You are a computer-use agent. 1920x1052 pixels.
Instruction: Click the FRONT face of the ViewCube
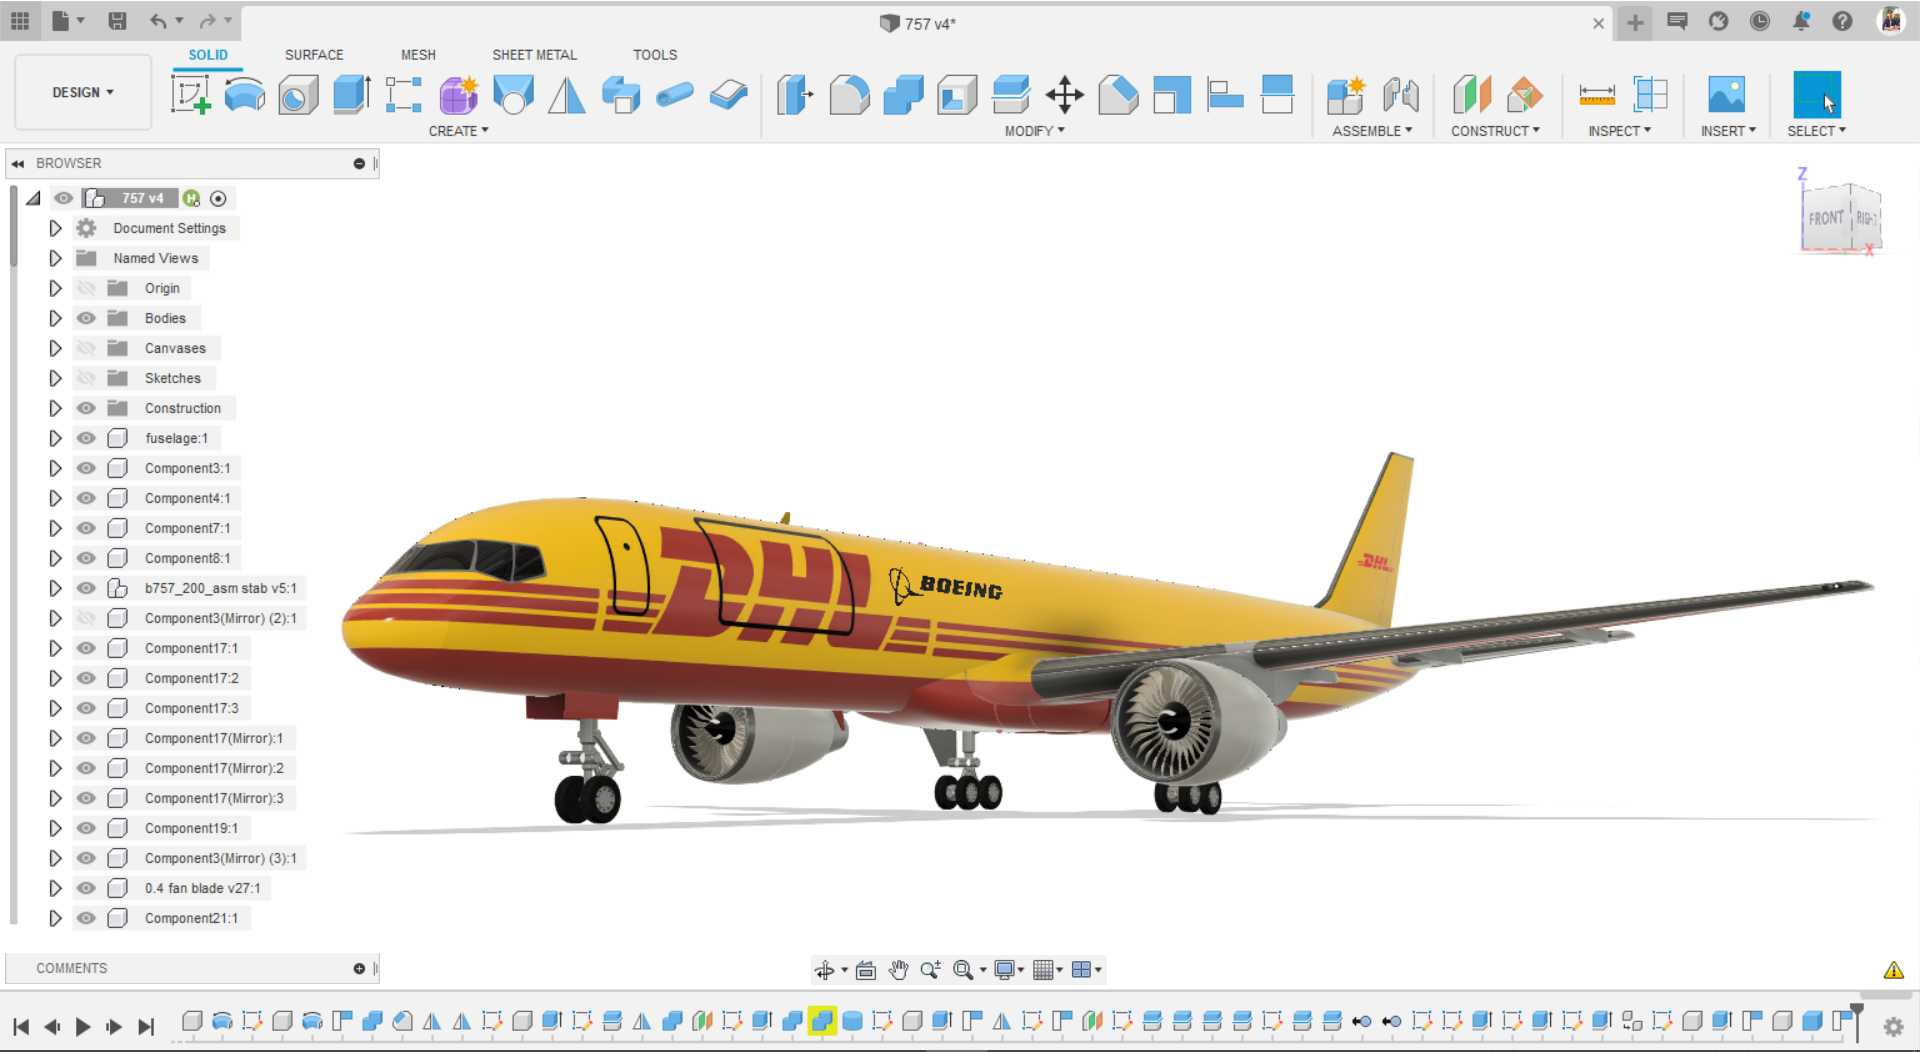[1826, 218]
